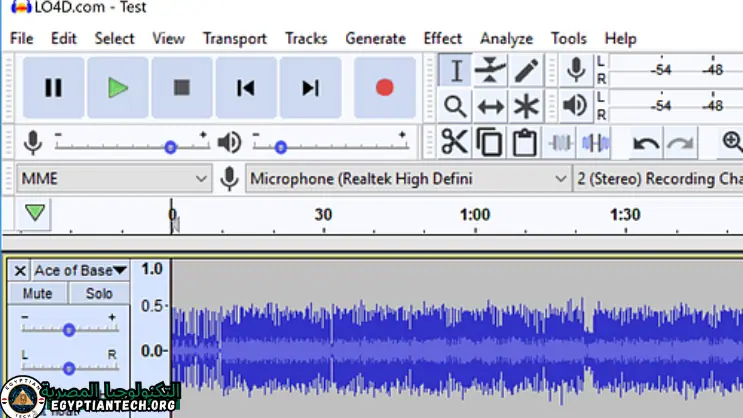743x418 pixels.
Task: Select the Multi-Tool asterisk icon
Action: coord(526,106)
